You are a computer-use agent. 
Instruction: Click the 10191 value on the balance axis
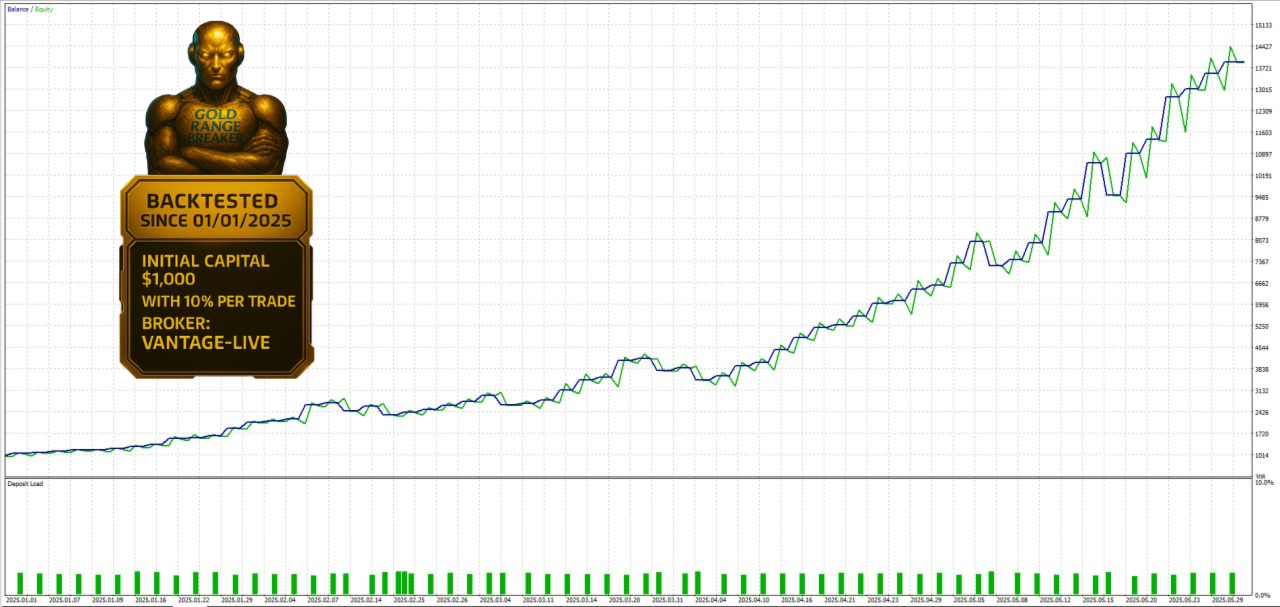1263,176
